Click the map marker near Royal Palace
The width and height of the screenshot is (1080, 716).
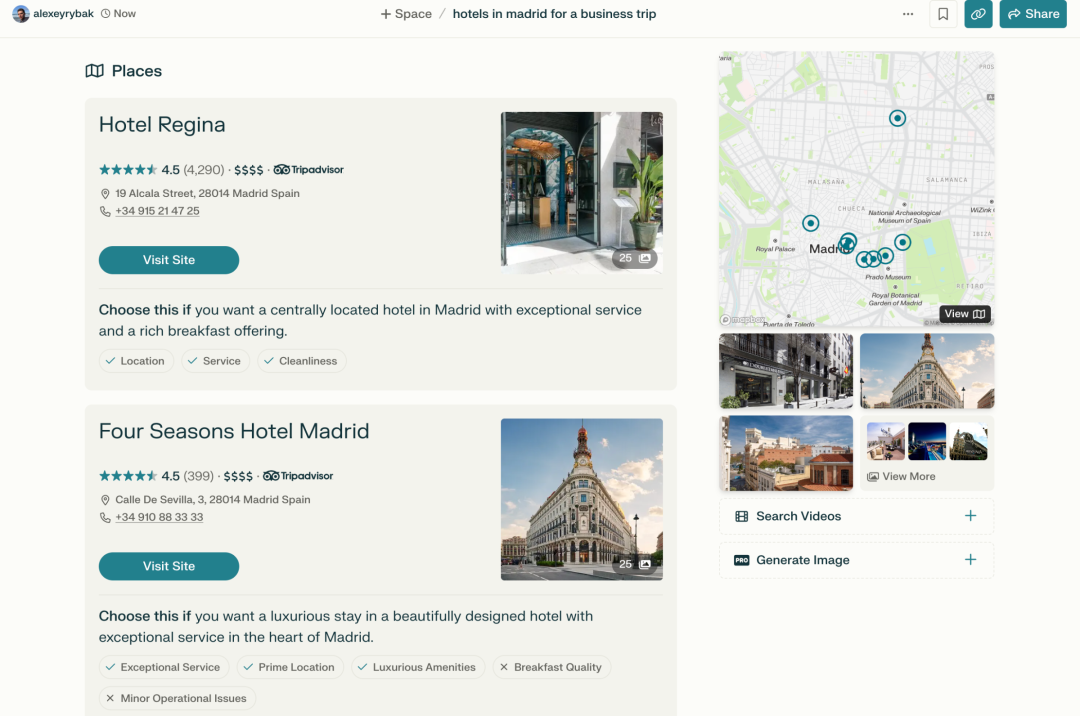point(811,223)
